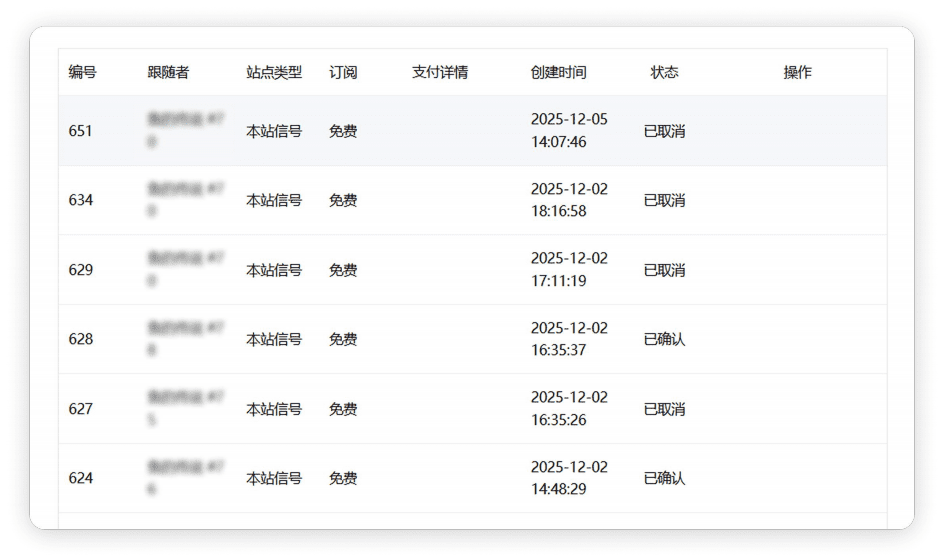Click the 2025-12-05 14:07:46 creation time
Screen dimensions: 948x559
pyautogui.click(x=568, y=131)
